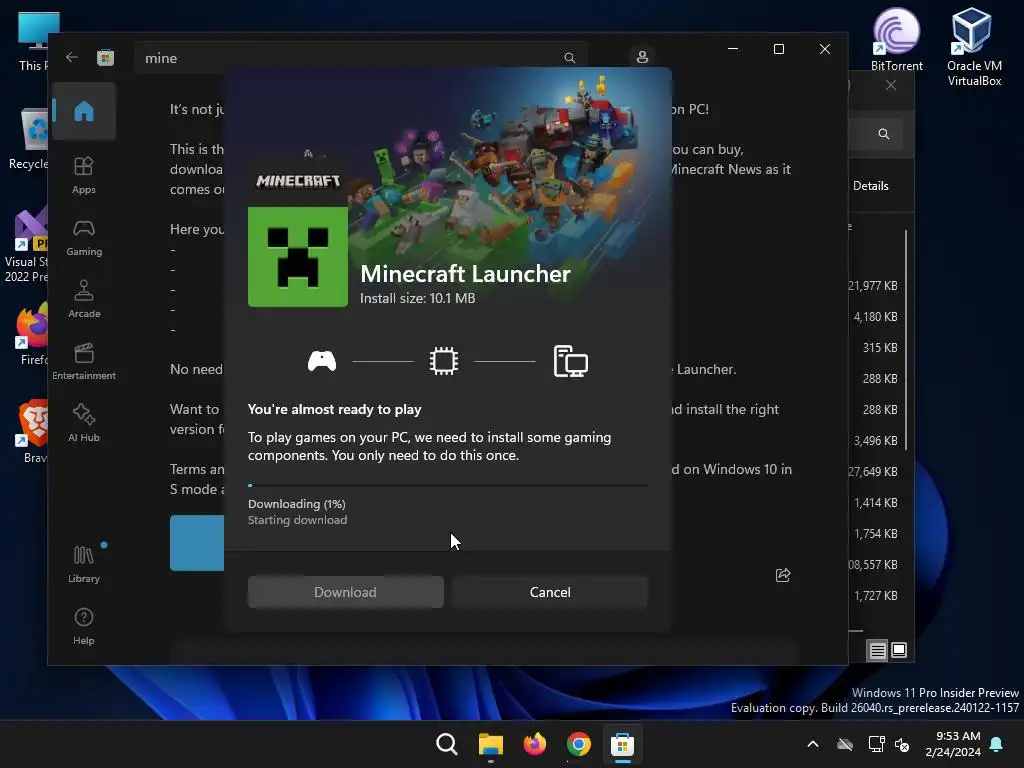Click the disabled Download button
Image resolution: width=1024 pixels, height=768 pixels.
345,592
